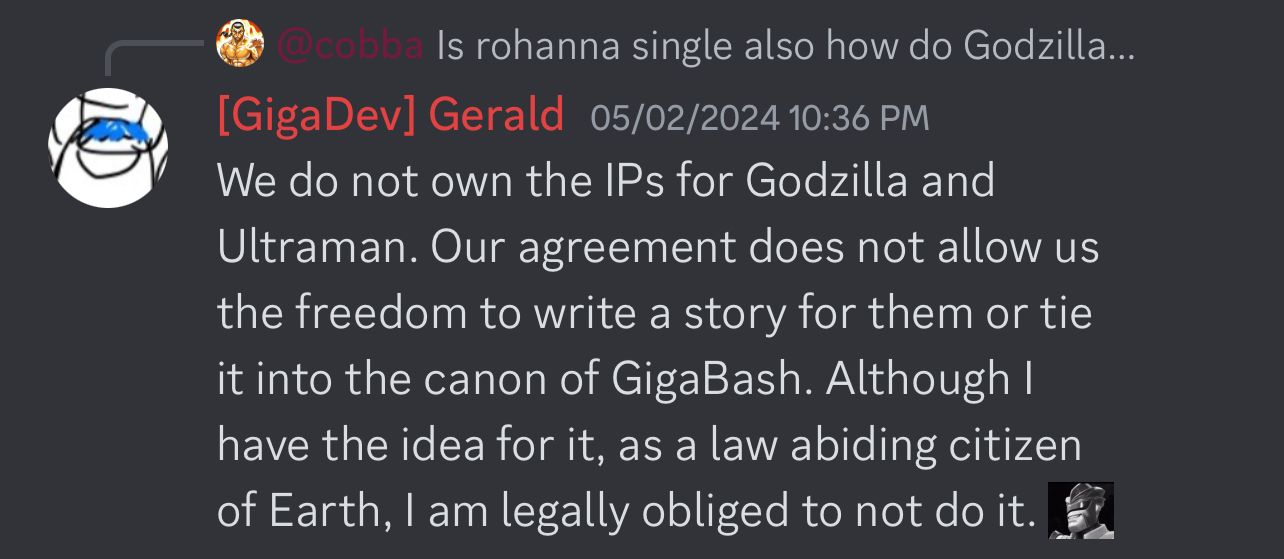1284x559 pixels.
Task: Click cobba's small avatar in reply preview
Action: (240, 44)
